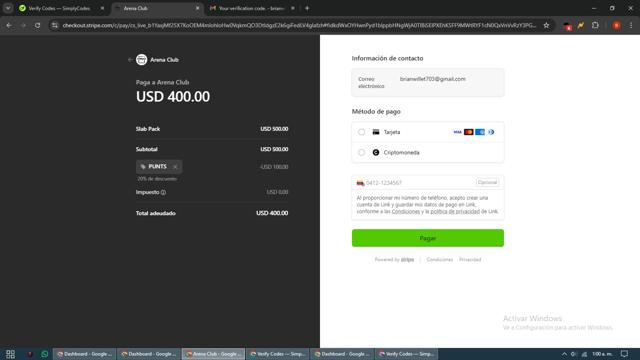The height and width of the screenshot is (360, 640).
Task: Click the card icon beside Tarjeta
Action: (376, 132)
